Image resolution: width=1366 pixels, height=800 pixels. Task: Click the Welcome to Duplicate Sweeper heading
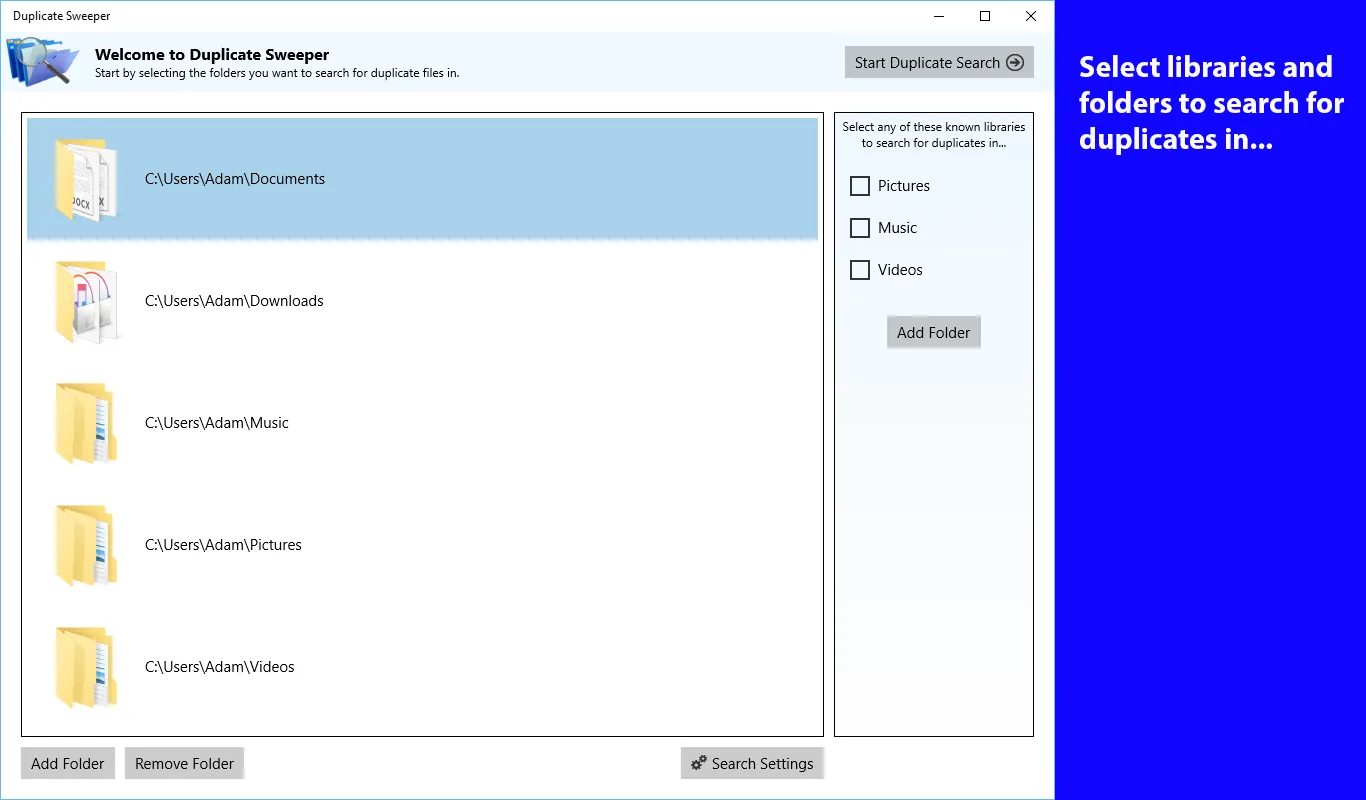(x=212, y=55)
